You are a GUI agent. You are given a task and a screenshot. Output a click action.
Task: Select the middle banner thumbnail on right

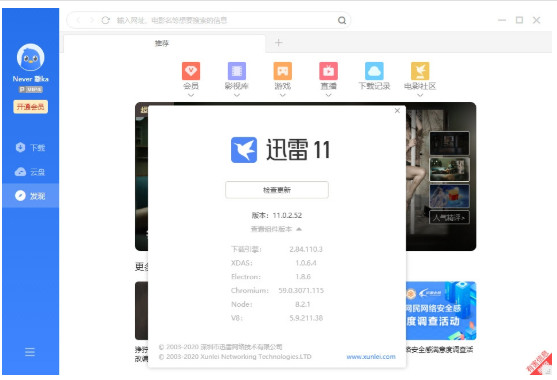[x=449, y=169]
